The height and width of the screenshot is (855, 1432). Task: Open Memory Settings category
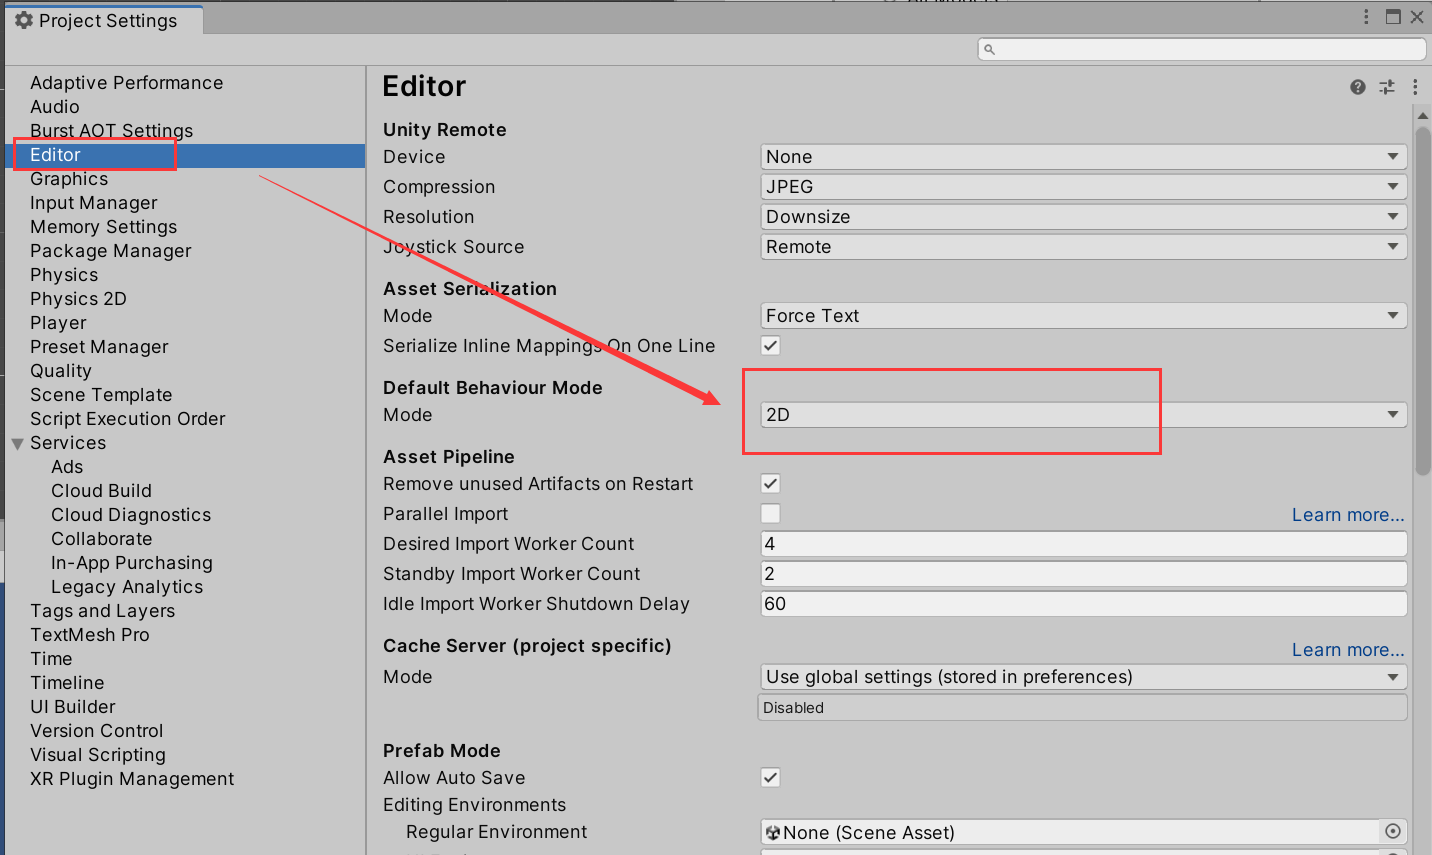[x=103, y=227]
